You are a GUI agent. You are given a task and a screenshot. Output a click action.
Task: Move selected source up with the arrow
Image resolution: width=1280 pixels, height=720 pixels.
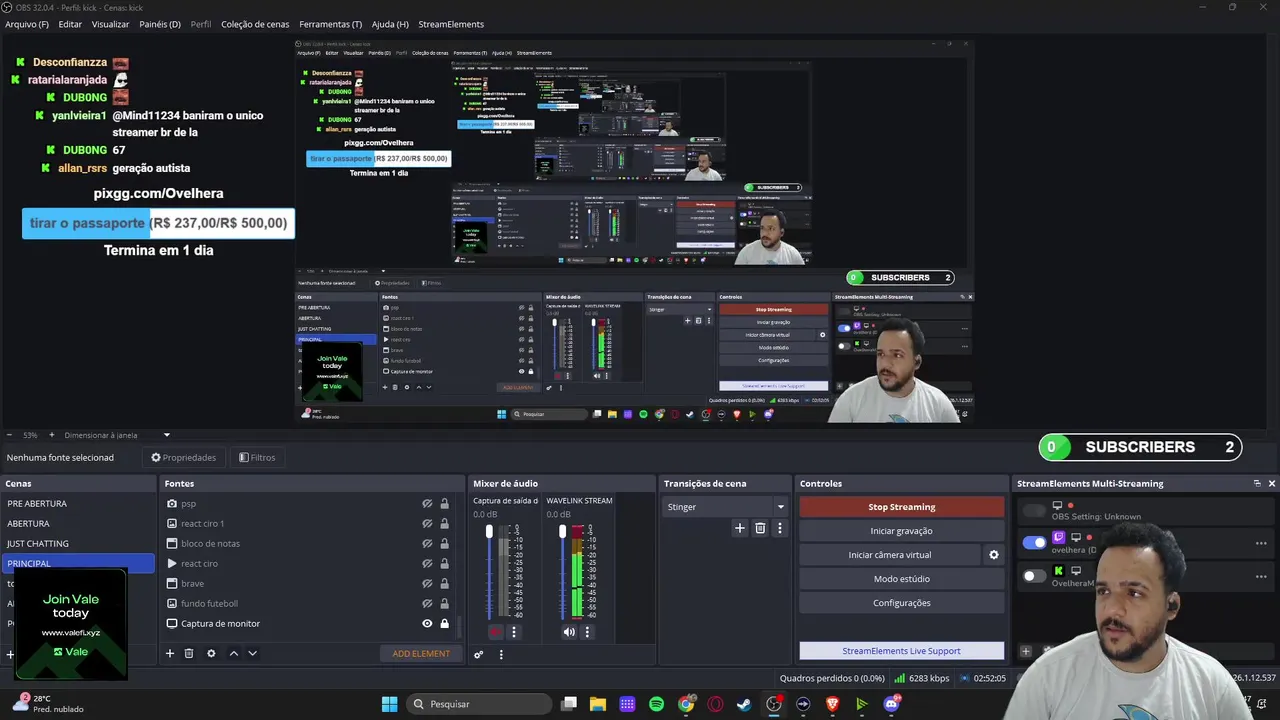pos(234,653)
